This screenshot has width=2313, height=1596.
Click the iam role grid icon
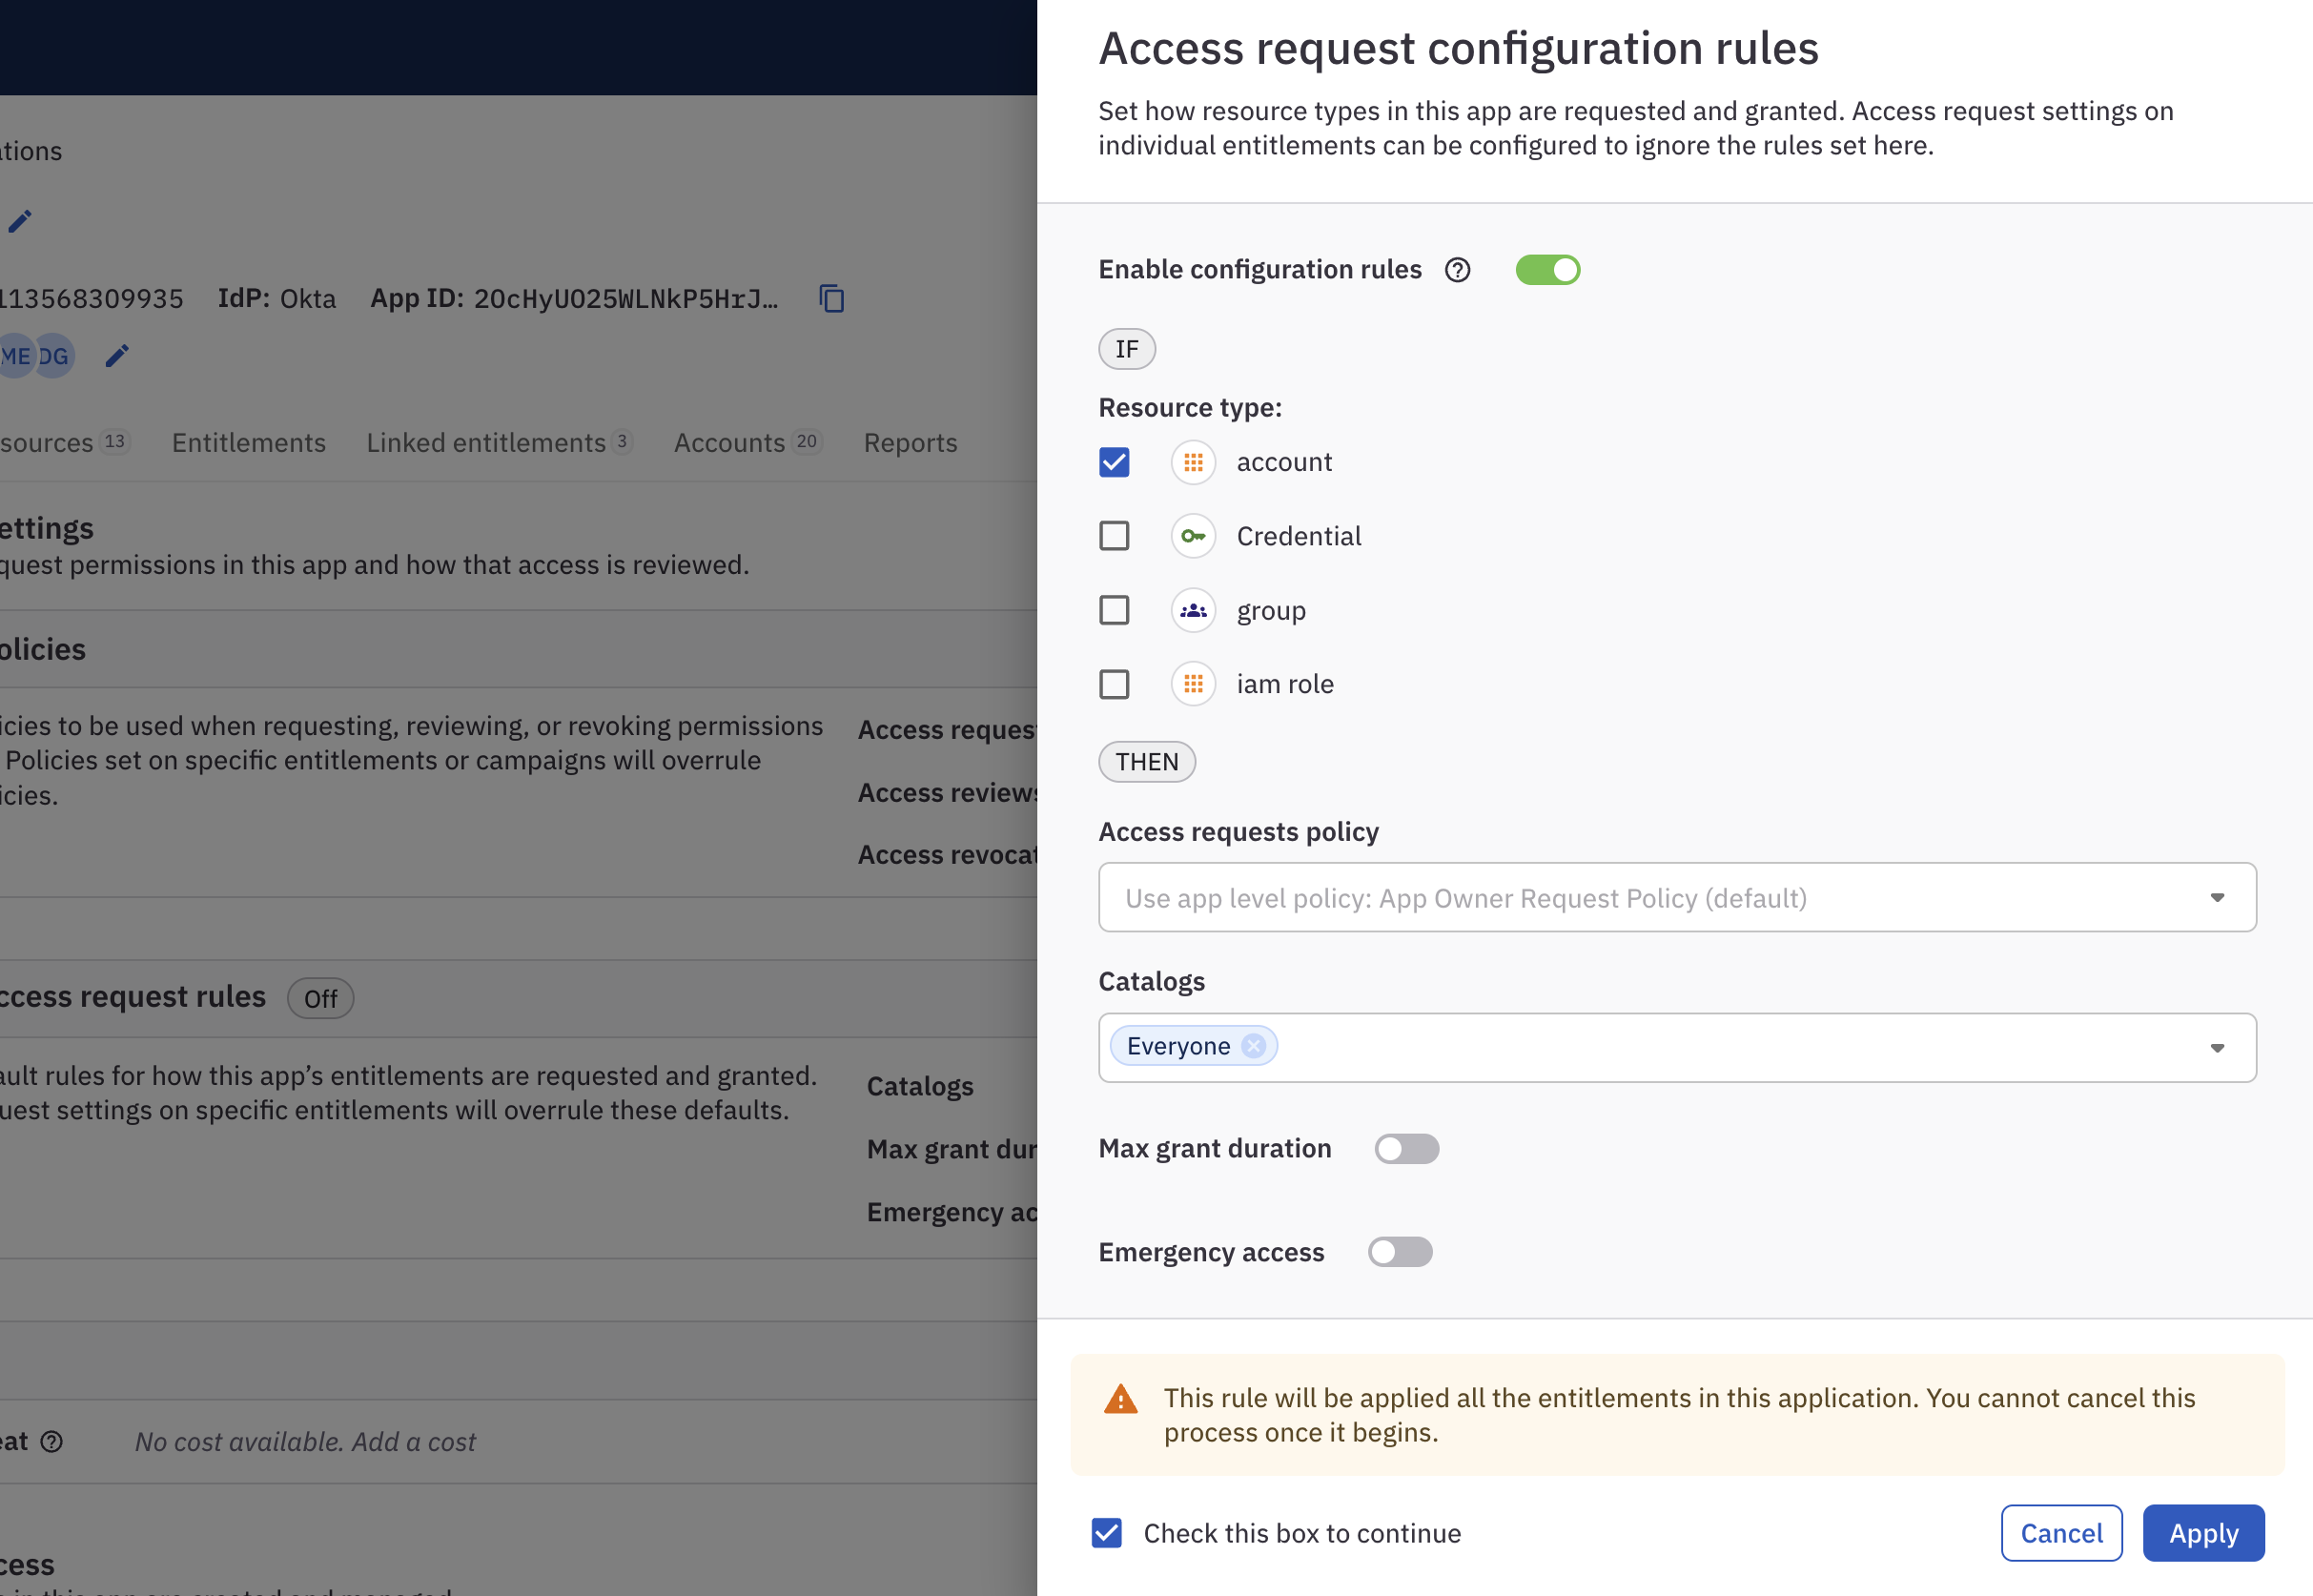[1196, 684]
